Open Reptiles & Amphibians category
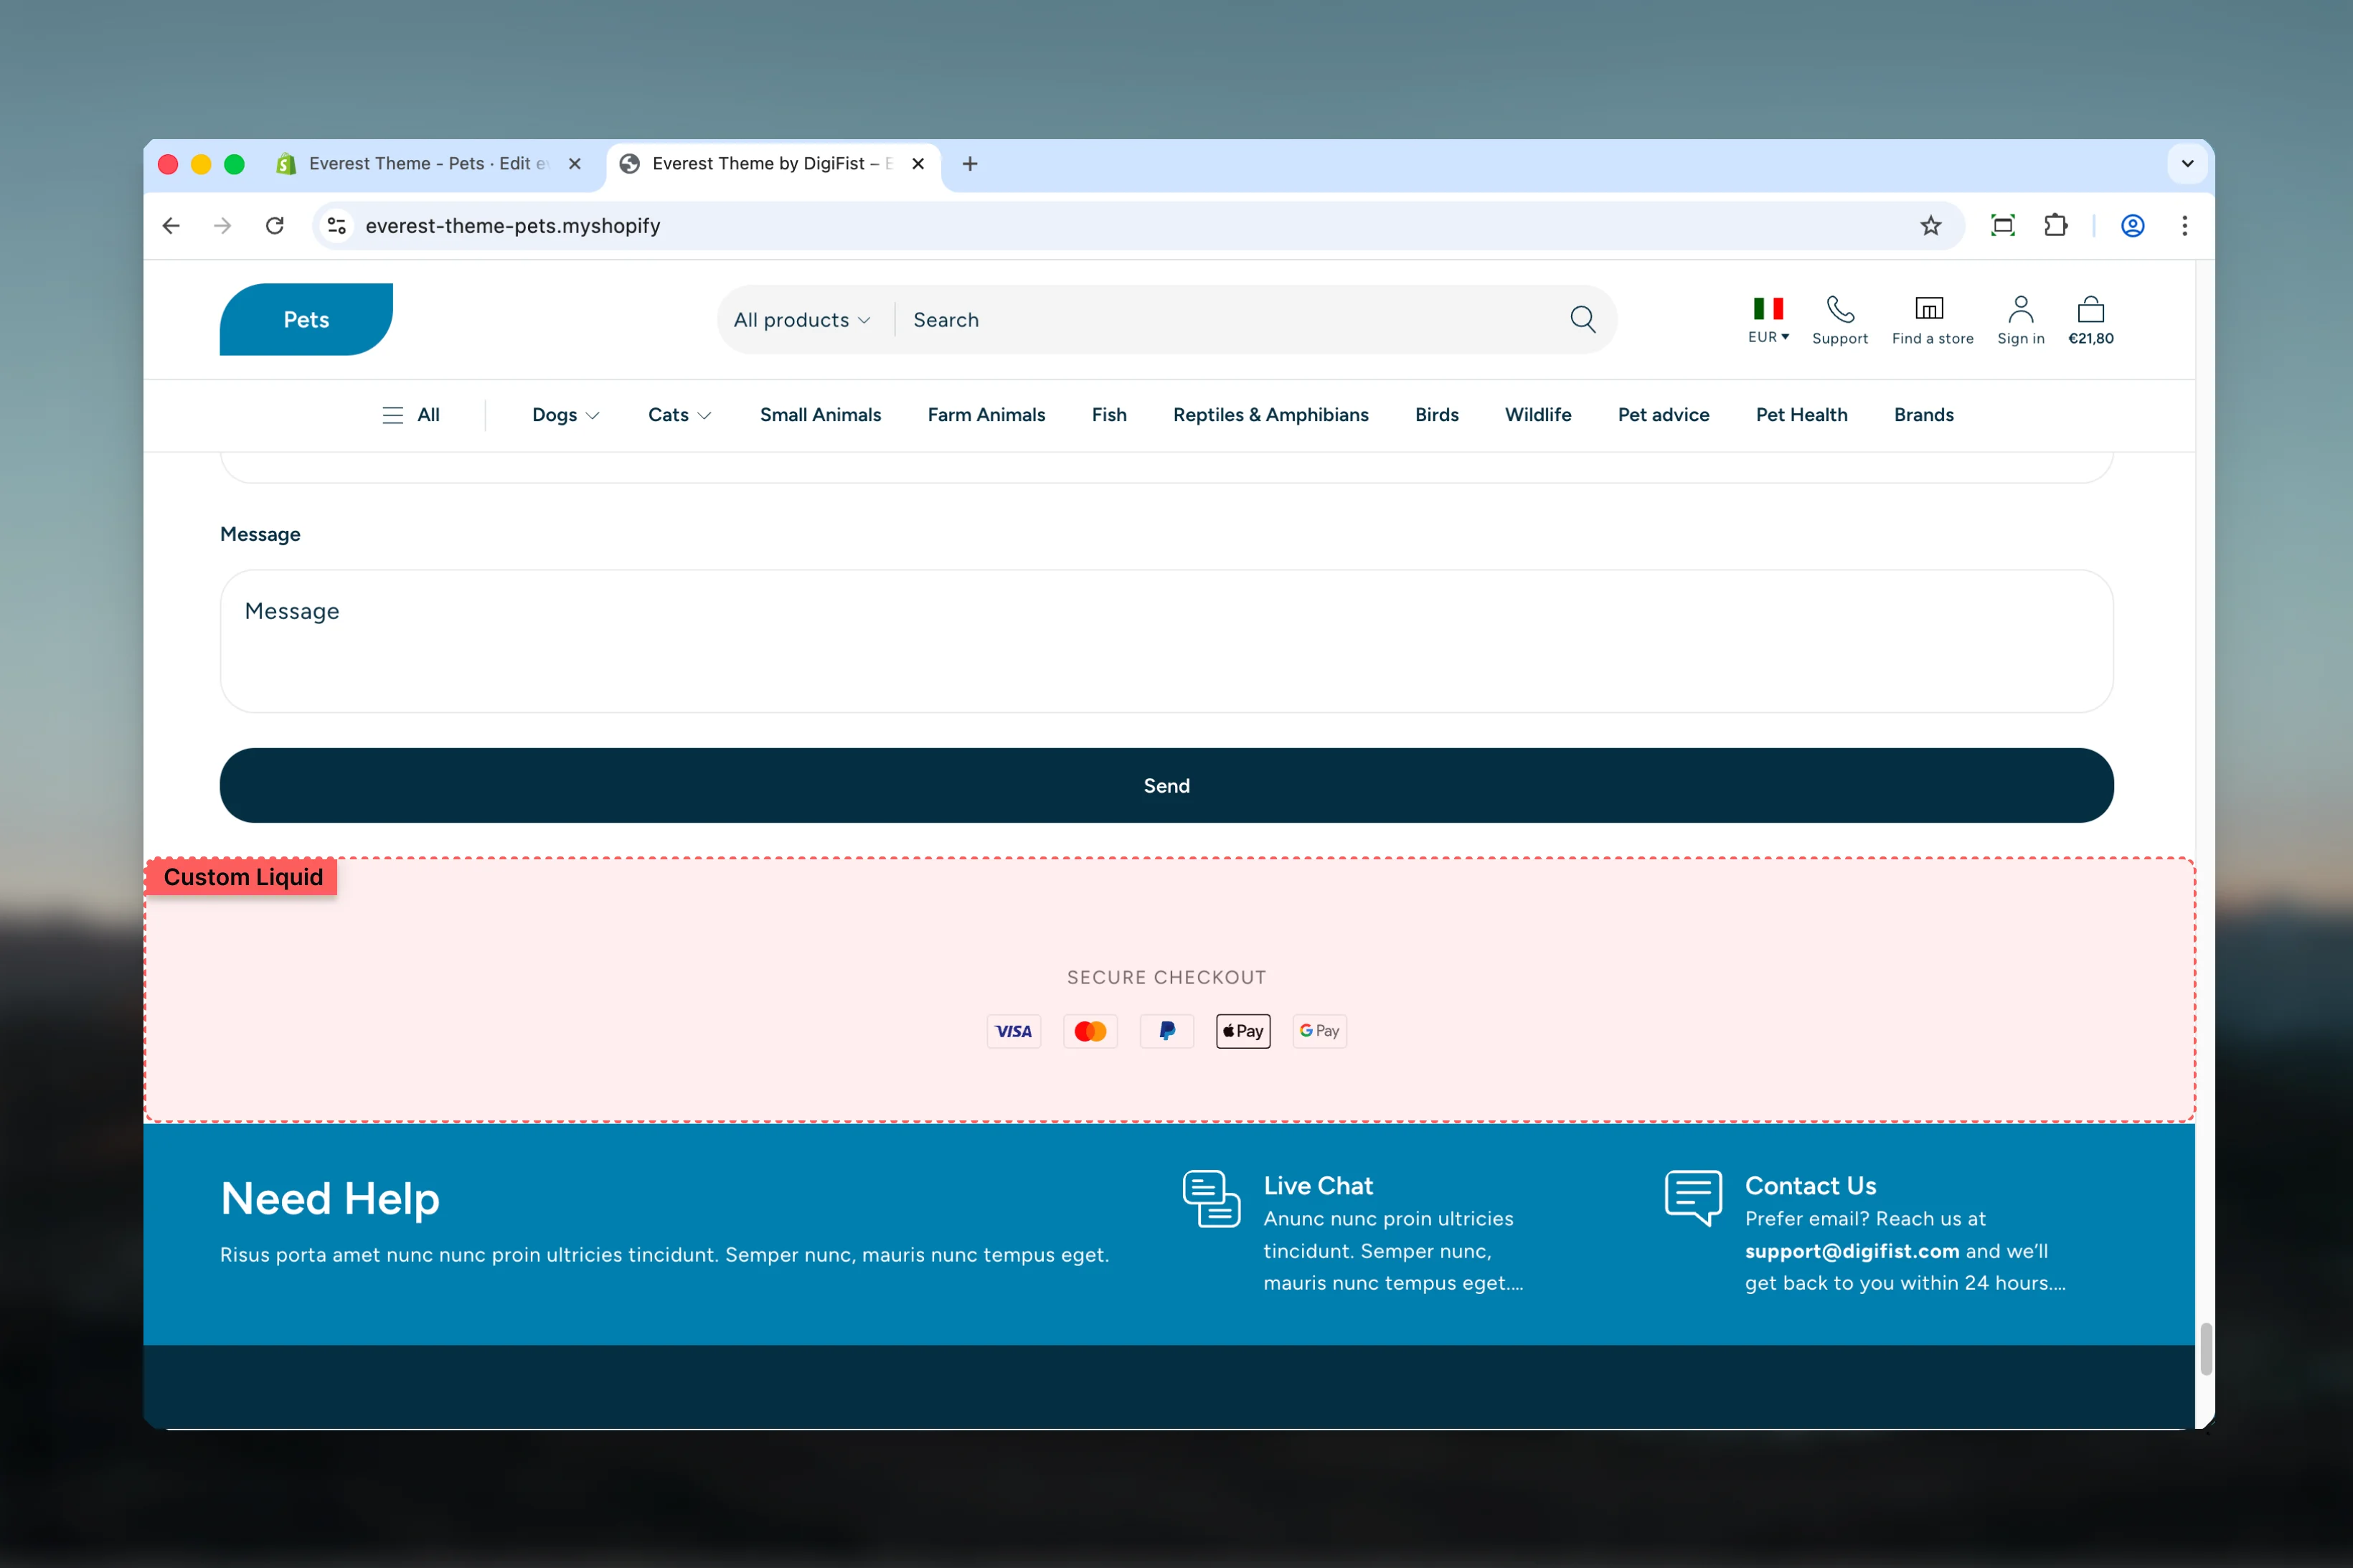 (1271, 415)
